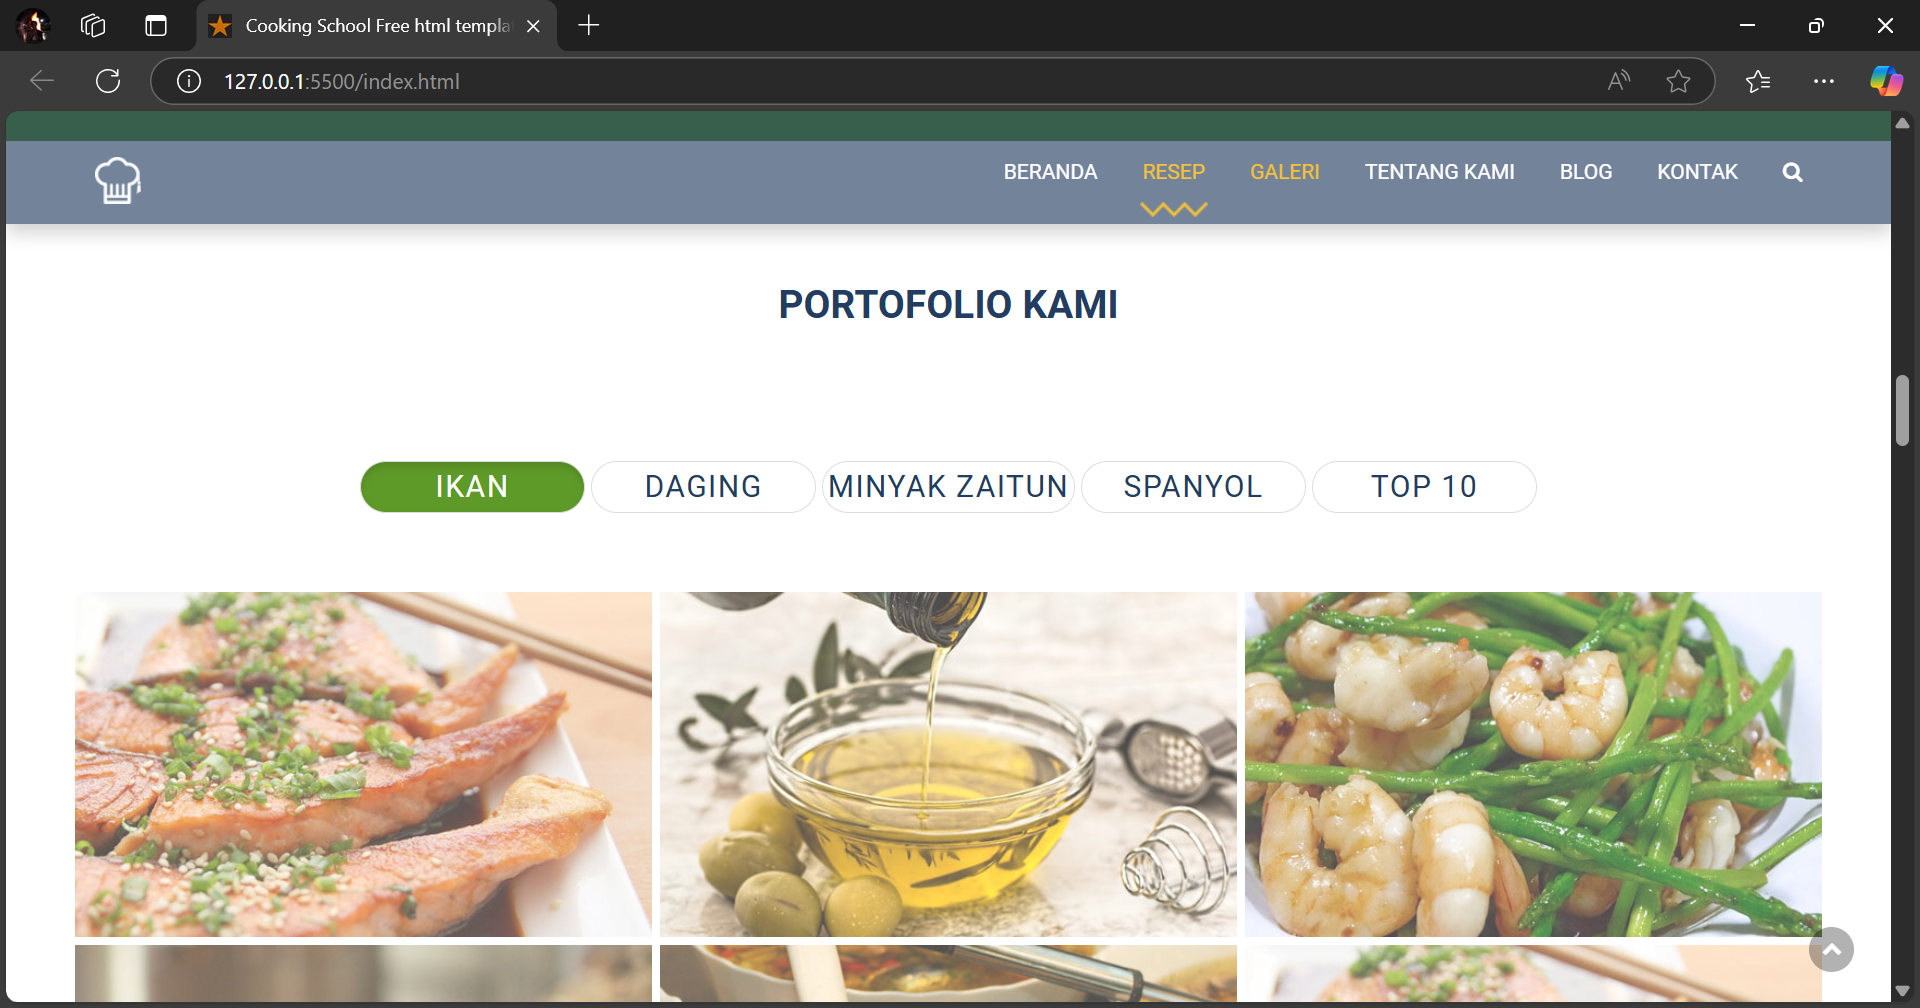Screen dimensions: 1920x1008
Task: Click the scroll-to-top arrow button
Action: tap(1831, 949)
